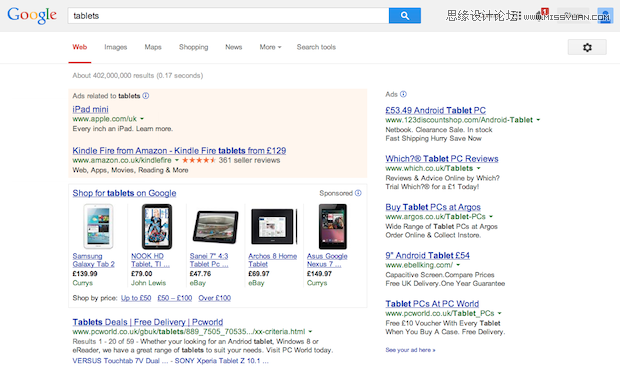Open the Samsung Galaxy Tab 2 product link
620x374 pixels.
(94, 260)
